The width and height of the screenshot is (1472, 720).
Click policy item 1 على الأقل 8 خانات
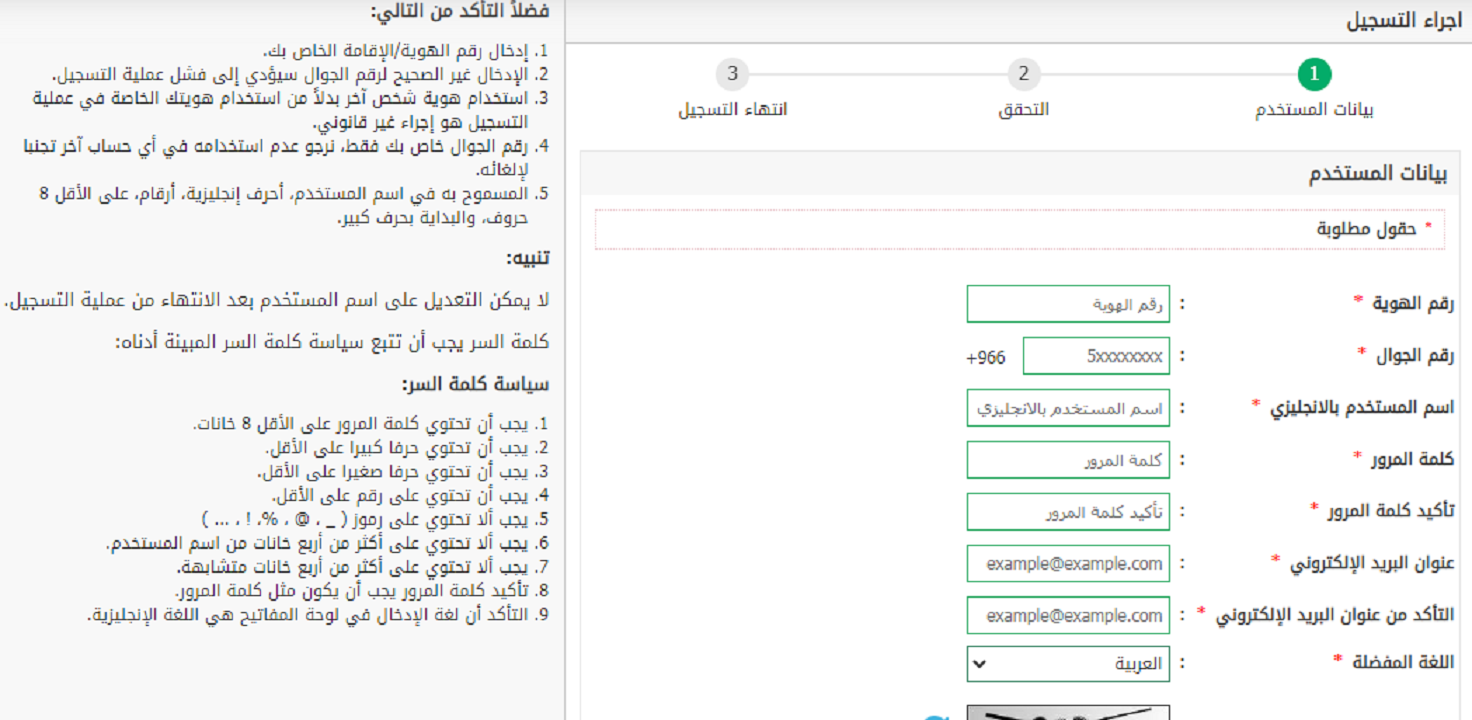pyautogui.click(x=371, y=424)
